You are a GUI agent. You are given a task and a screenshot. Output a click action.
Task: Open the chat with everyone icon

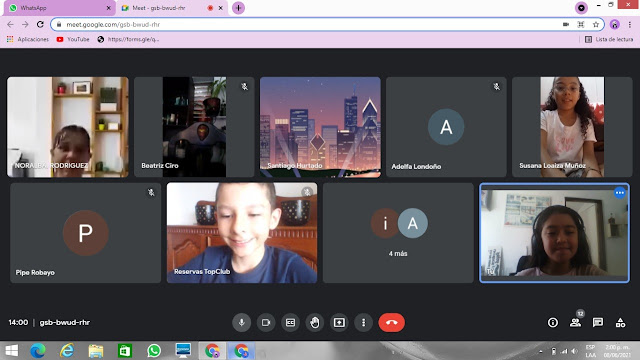click(x=598, y=322)
